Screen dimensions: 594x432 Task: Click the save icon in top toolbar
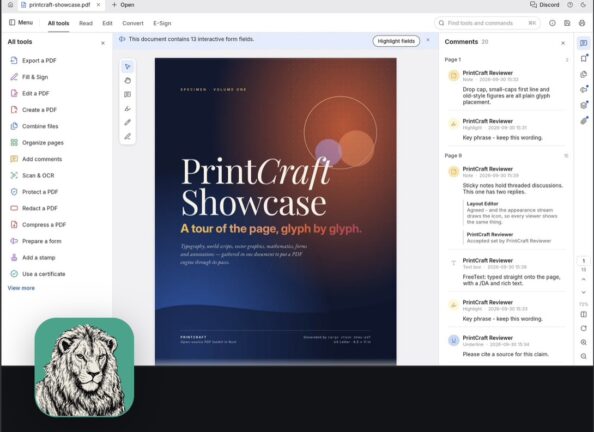tap(567, 23)
